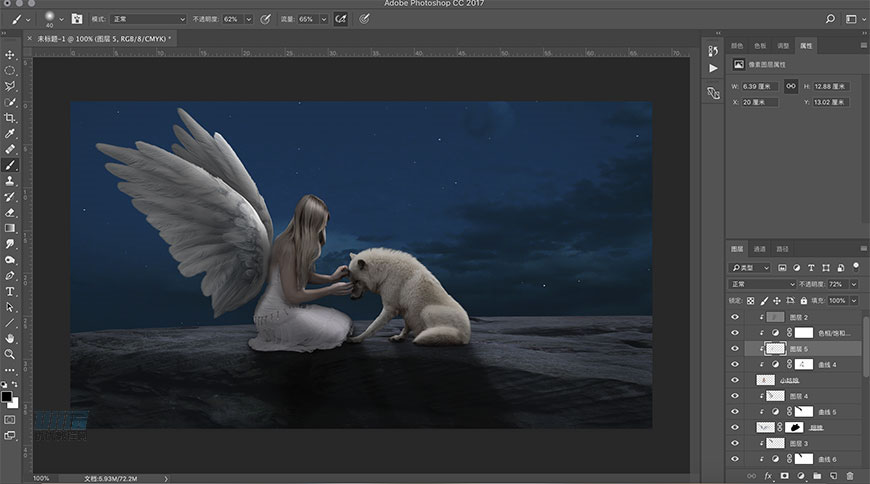Open the flow 65% dropdown arrow
The image size is (870, 484).
[324, 19]
